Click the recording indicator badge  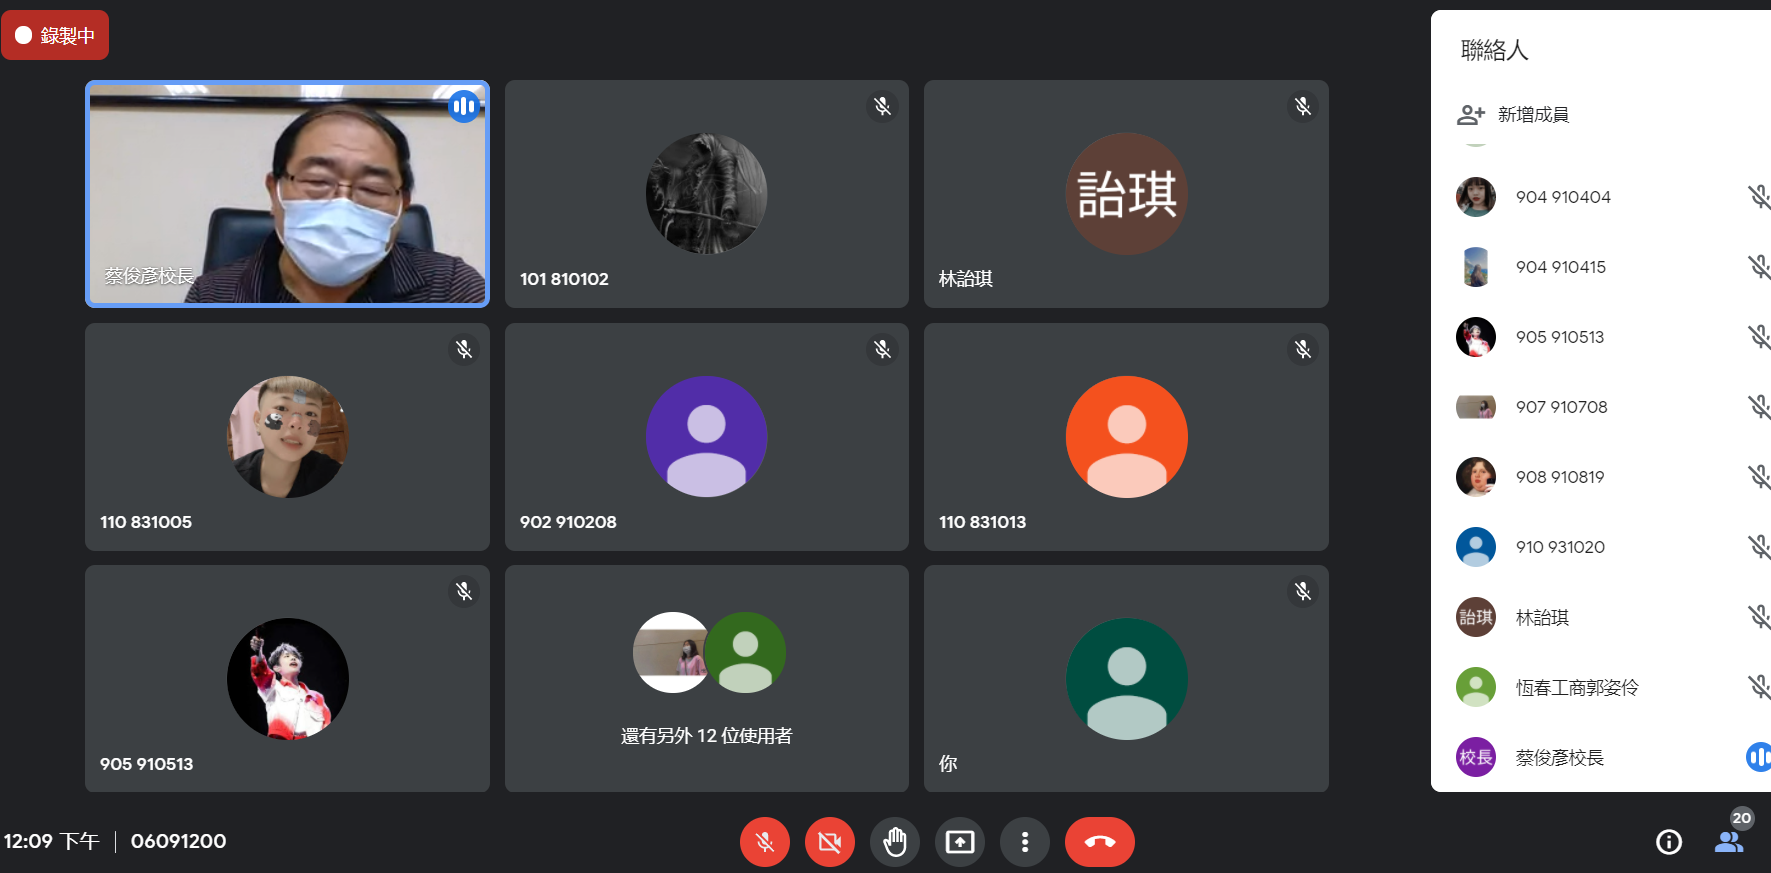coord(55,35)
